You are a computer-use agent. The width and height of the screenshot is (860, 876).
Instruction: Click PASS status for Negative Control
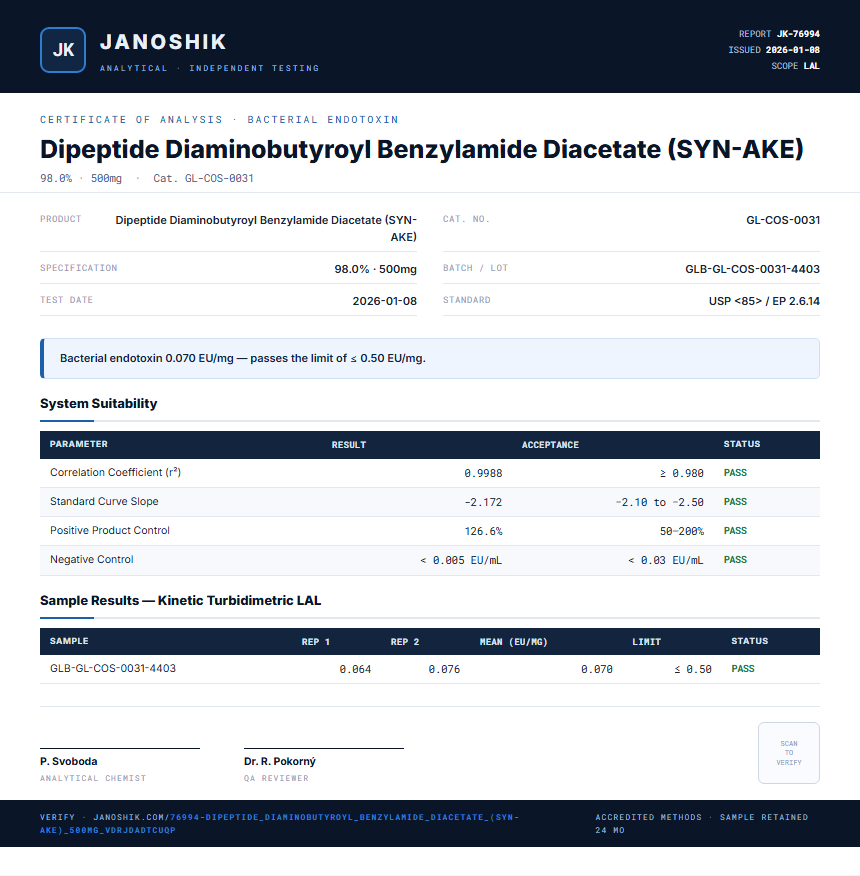pos(735,560)
